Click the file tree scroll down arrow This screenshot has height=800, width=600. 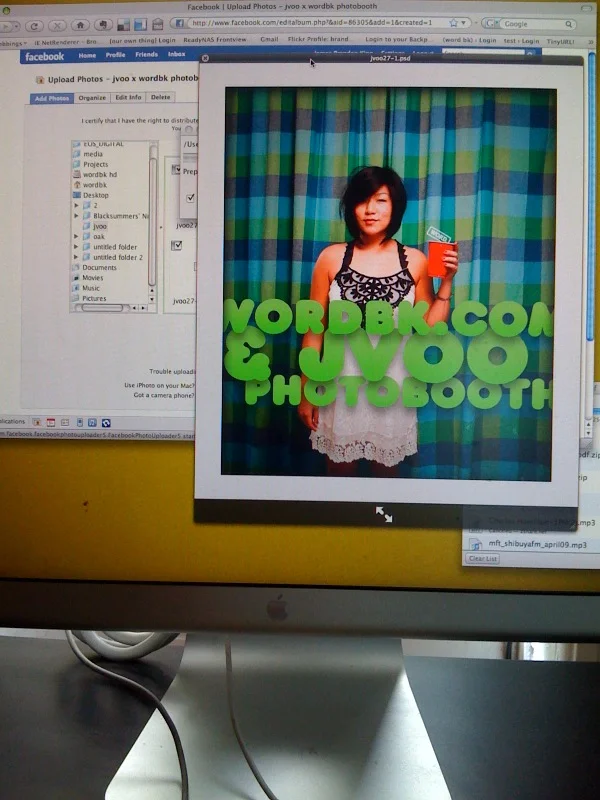point(152,299)
